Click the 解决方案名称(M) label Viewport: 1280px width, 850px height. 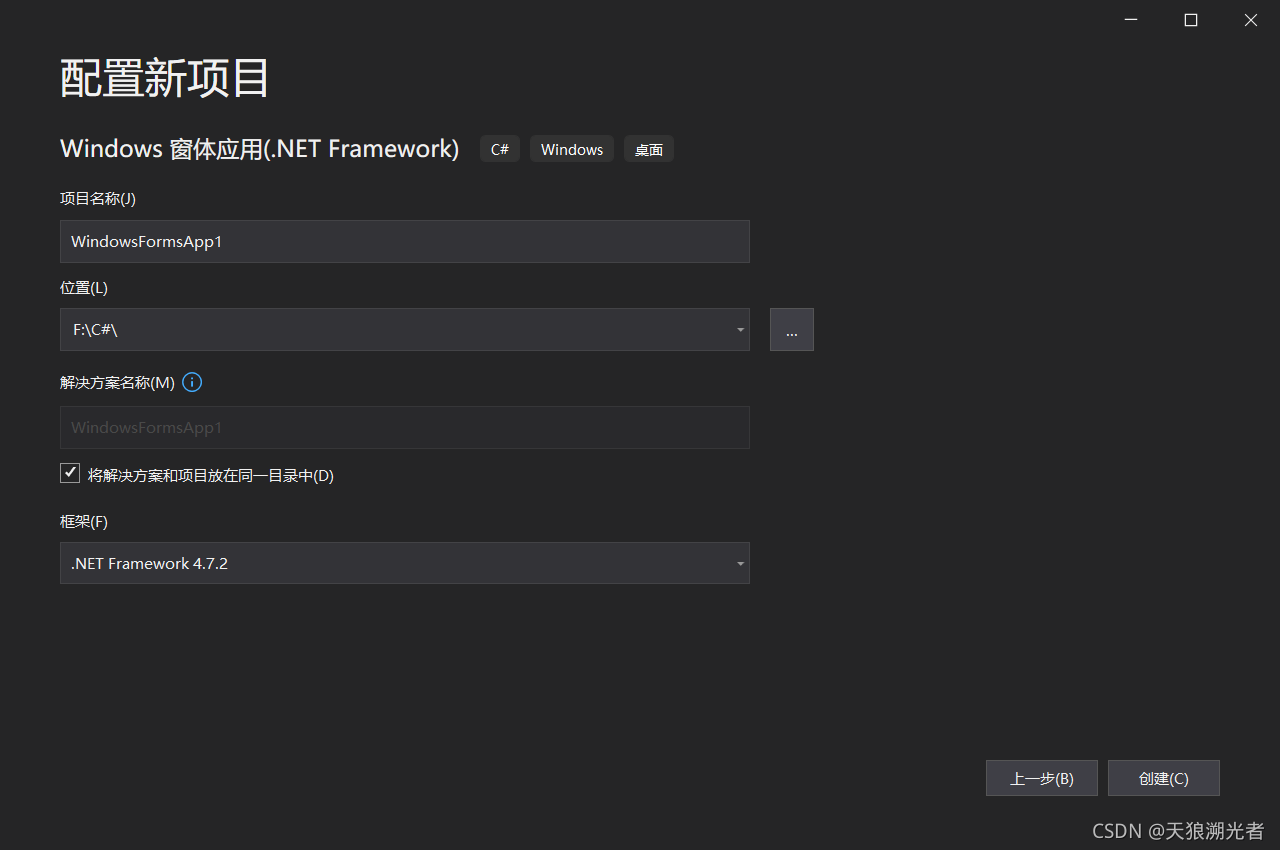(117, 382)
